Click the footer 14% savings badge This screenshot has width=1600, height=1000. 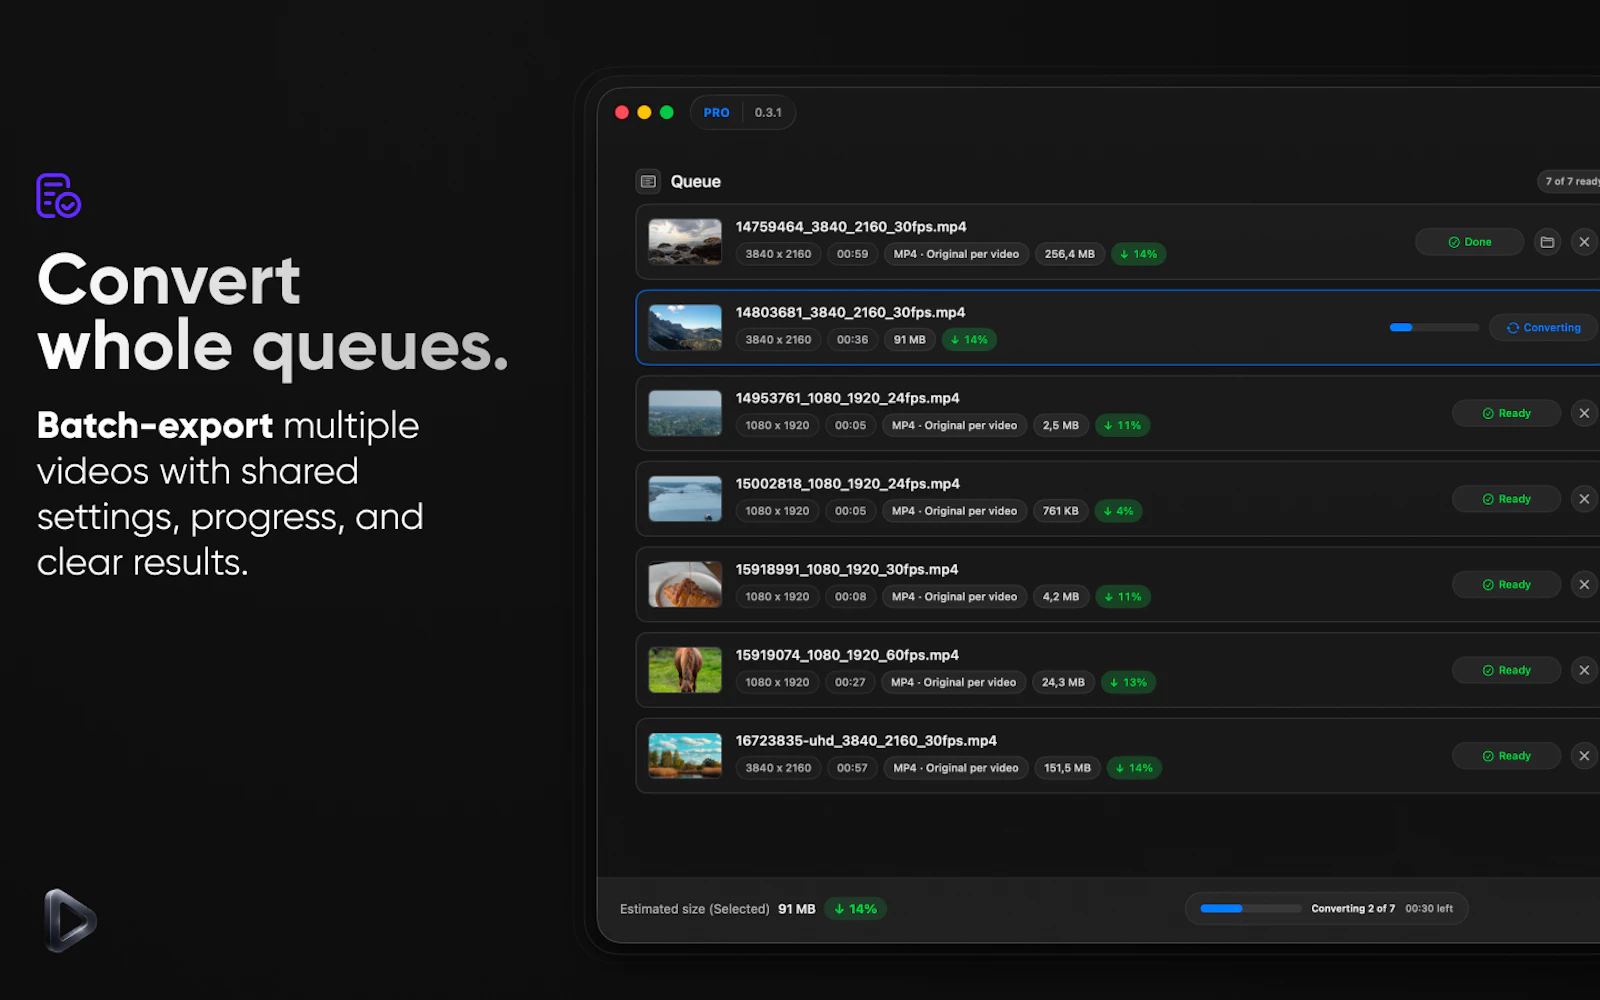point(856,909)
